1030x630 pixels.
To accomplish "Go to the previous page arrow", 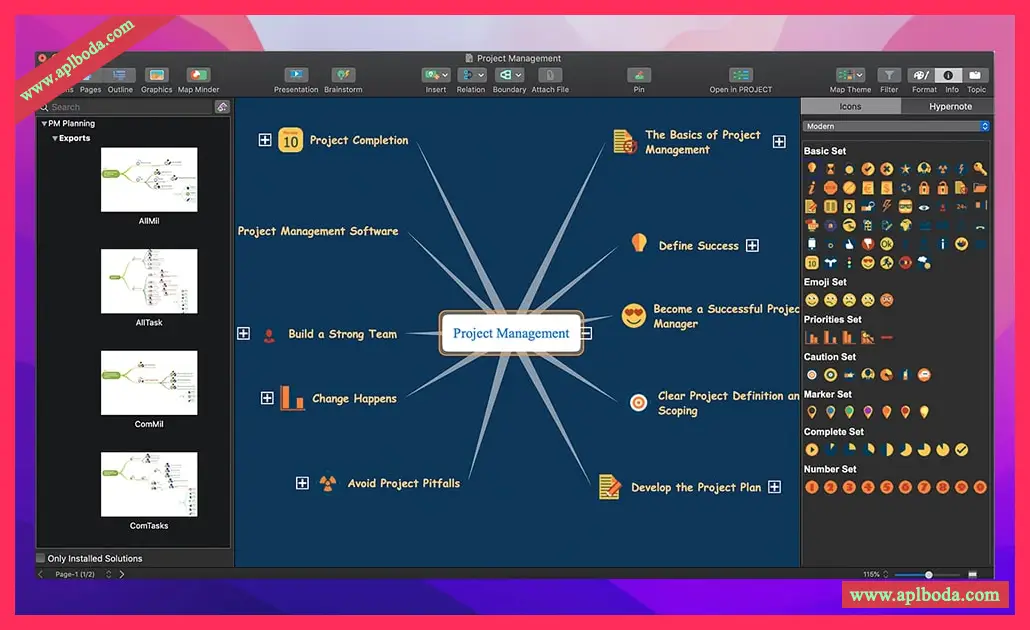I will pos(41,574).
